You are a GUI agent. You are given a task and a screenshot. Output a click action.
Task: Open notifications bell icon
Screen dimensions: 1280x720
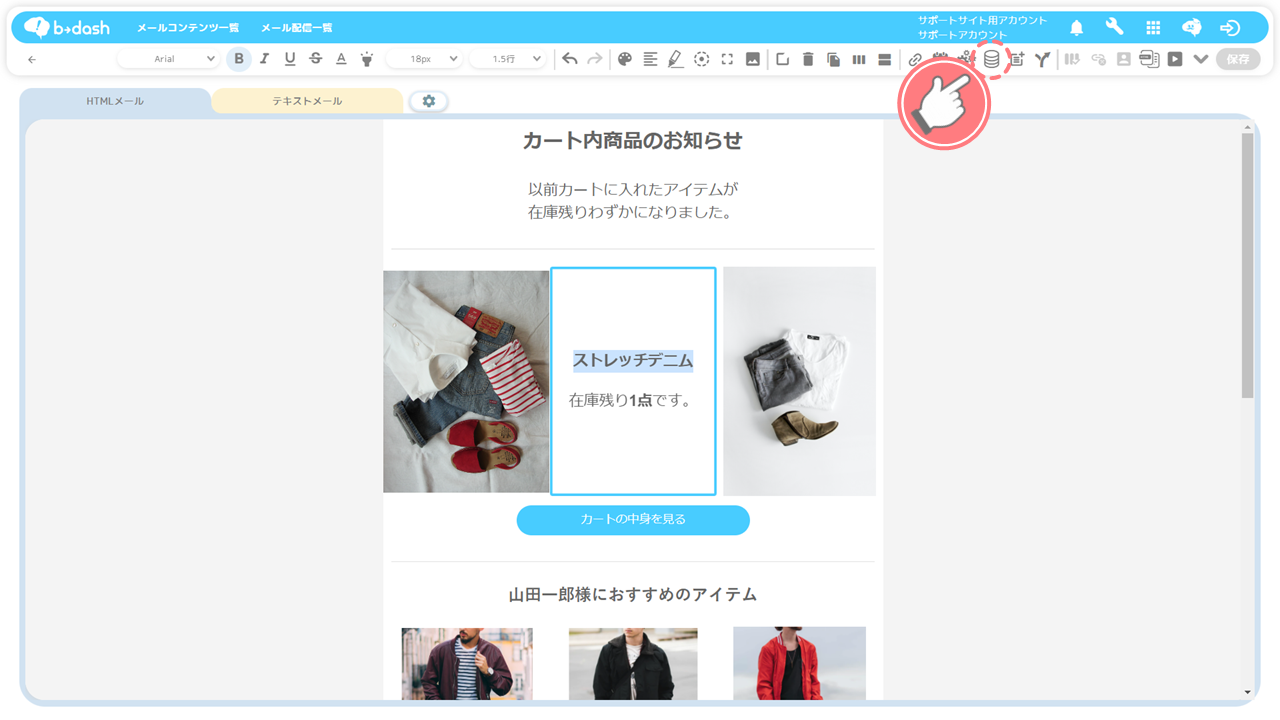[1076, 28]
